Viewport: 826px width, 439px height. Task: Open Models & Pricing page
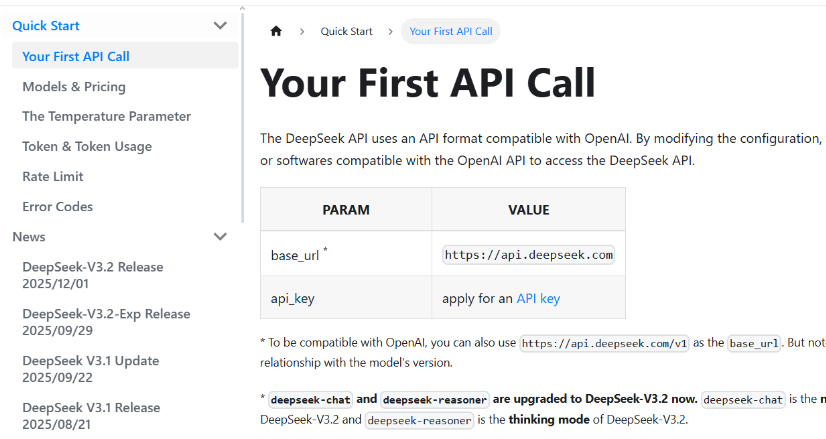click(x=74, y=86)
